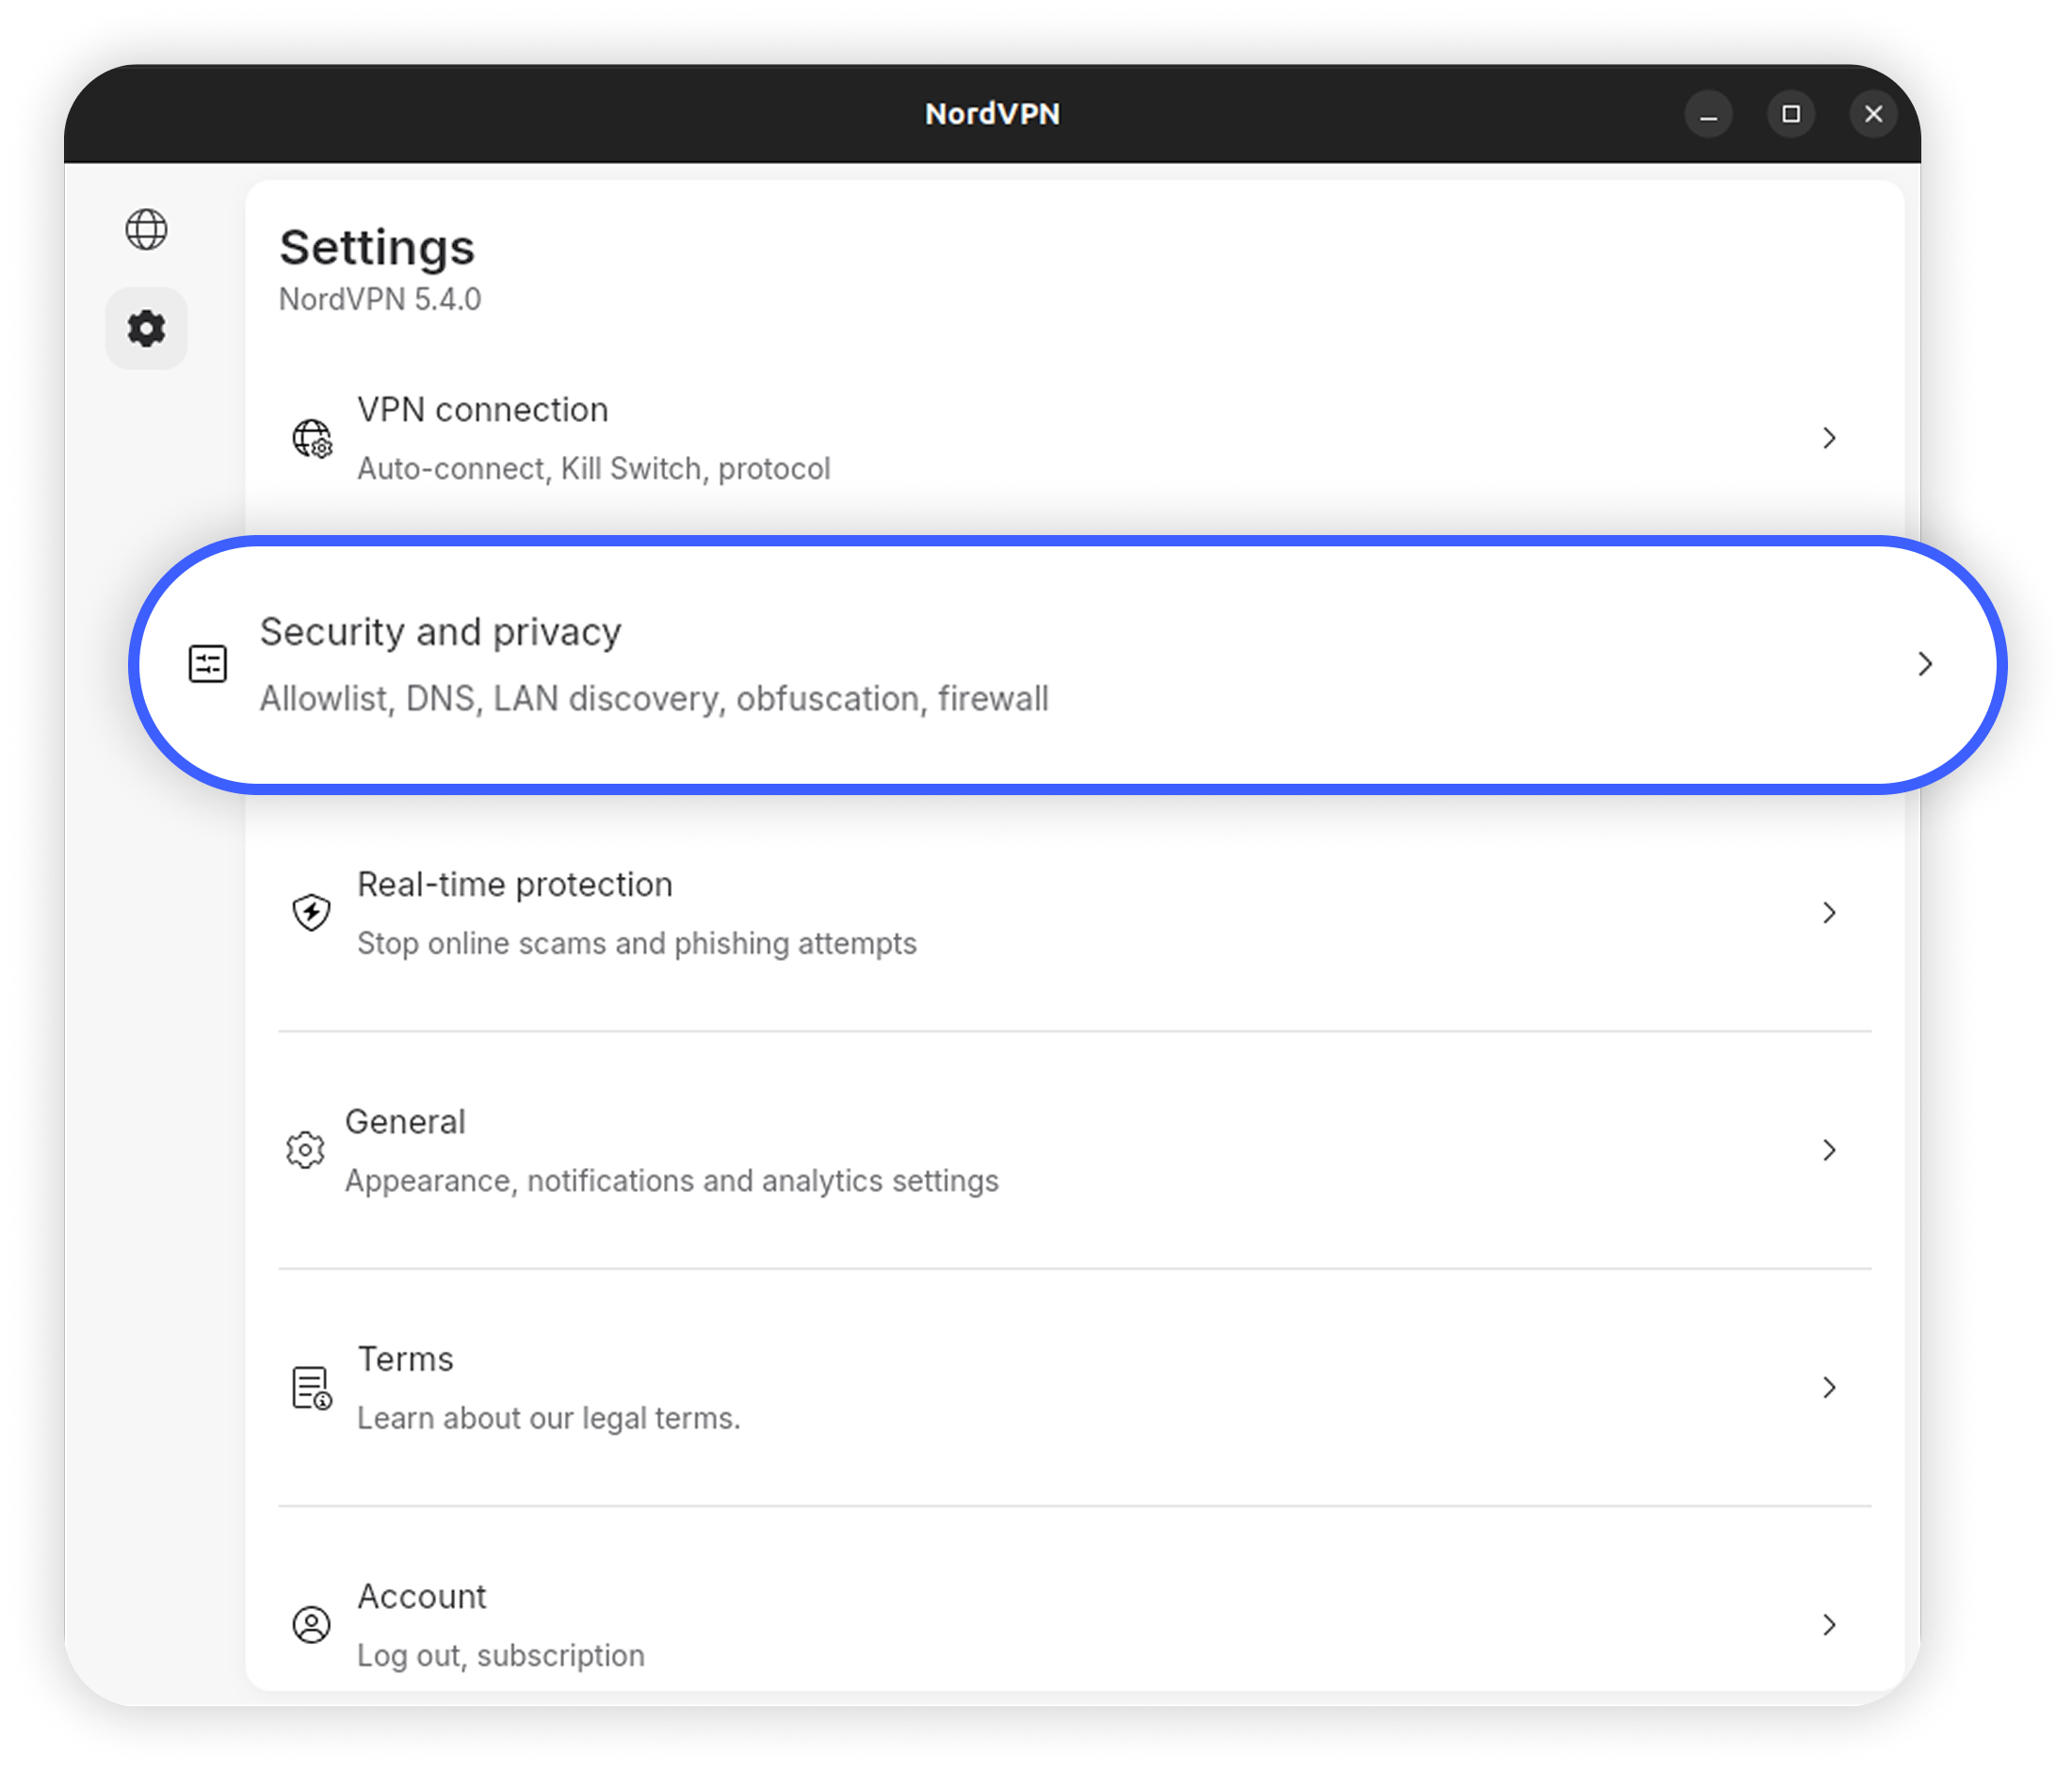Select the settings gear in sidebar
Screen dimensions: 2072x1771
point(146,328)
